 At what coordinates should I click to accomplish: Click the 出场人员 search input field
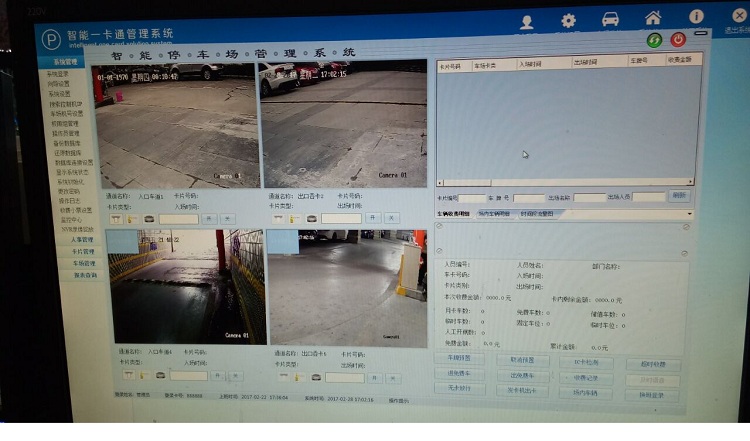coord(649,197)
